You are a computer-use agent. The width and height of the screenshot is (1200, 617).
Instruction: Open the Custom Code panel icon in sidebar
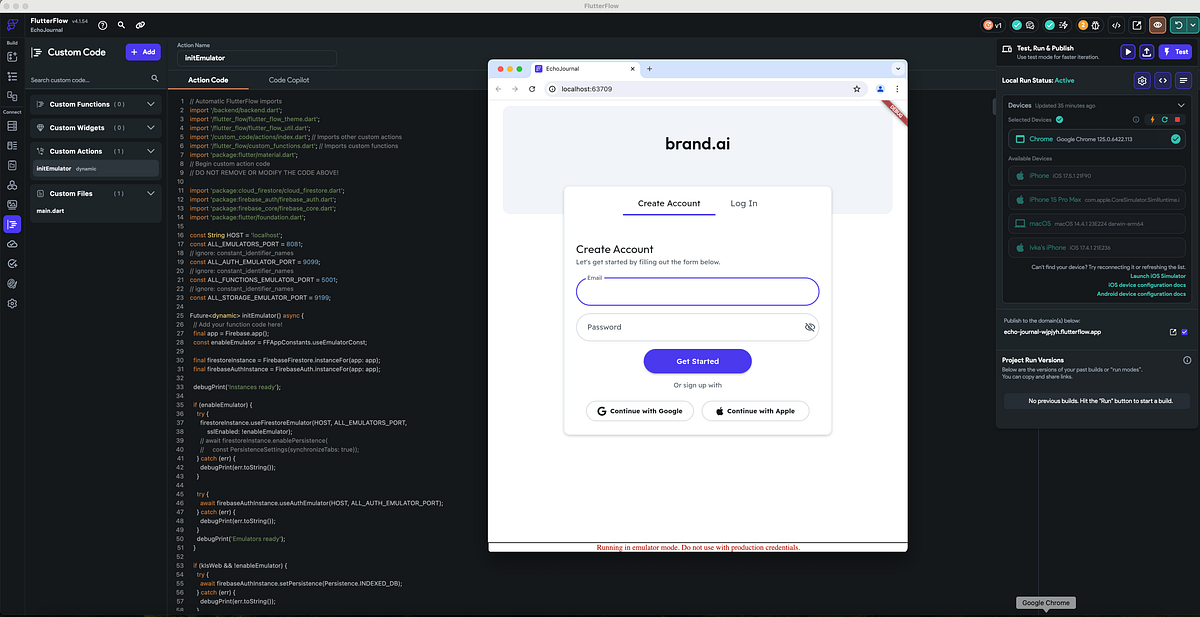pyautogui.click(x=12, y=226)
